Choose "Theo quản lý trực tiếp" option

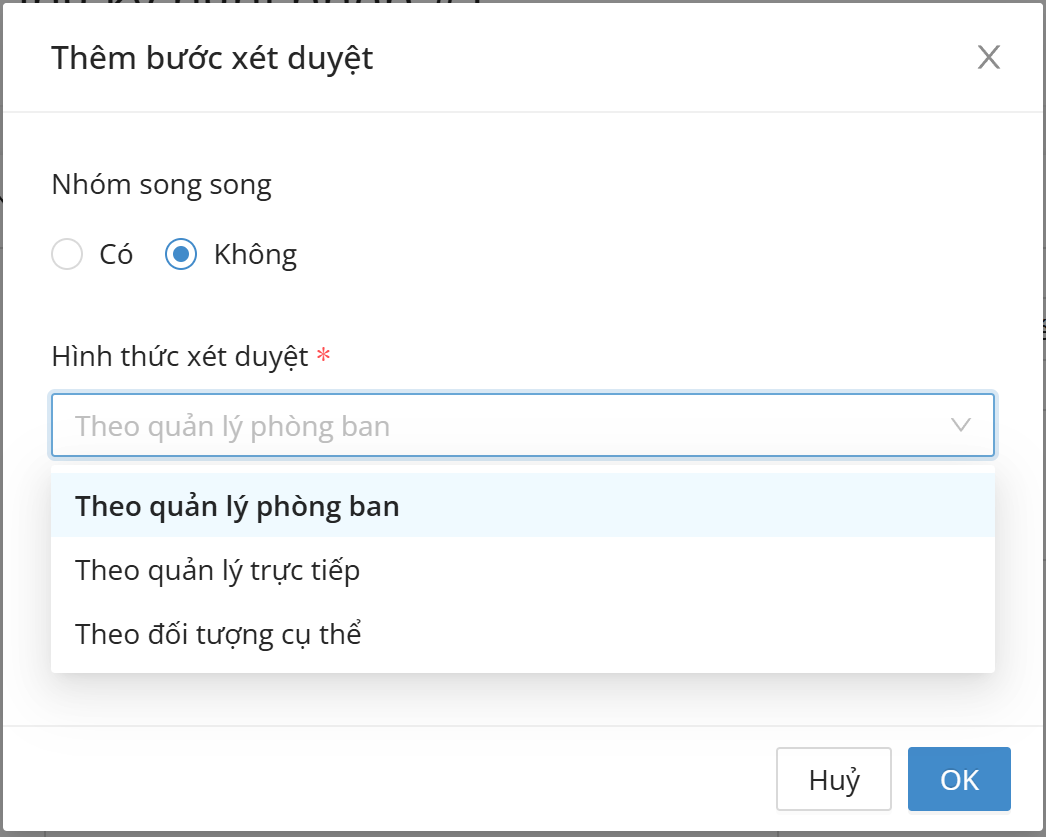(218, 570)
